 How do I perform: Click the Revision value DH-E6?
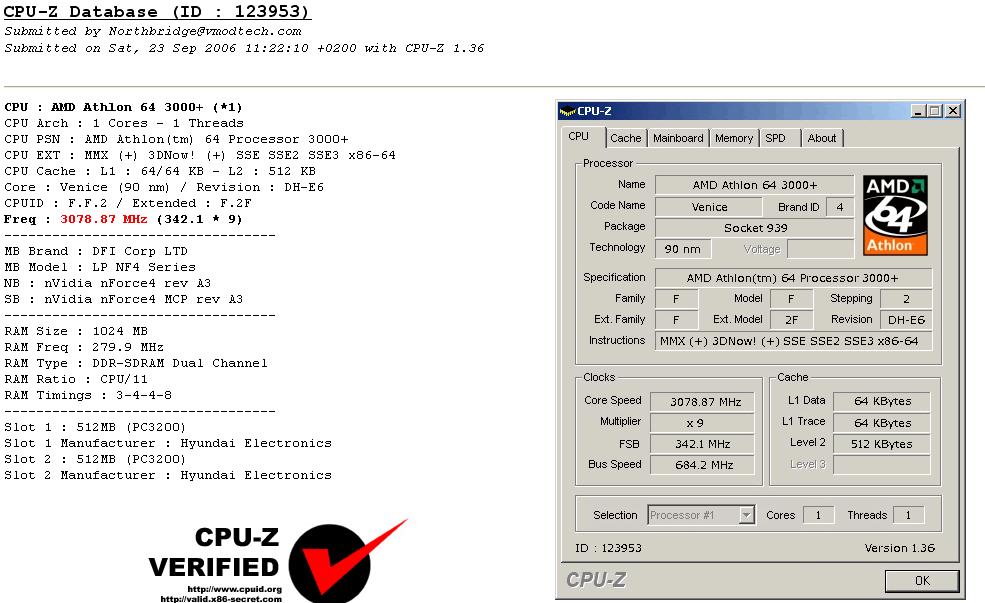(x=906, y=320)
